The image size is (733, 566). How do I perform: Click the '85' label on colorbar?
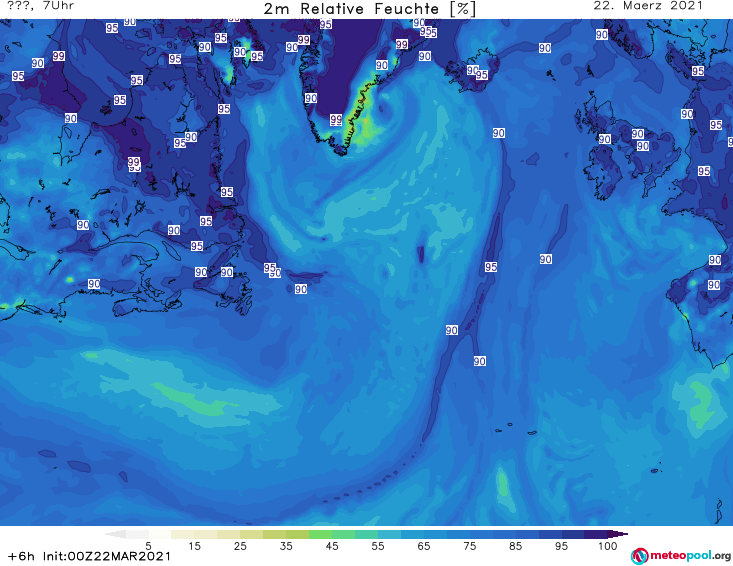(x=515, y=546)
